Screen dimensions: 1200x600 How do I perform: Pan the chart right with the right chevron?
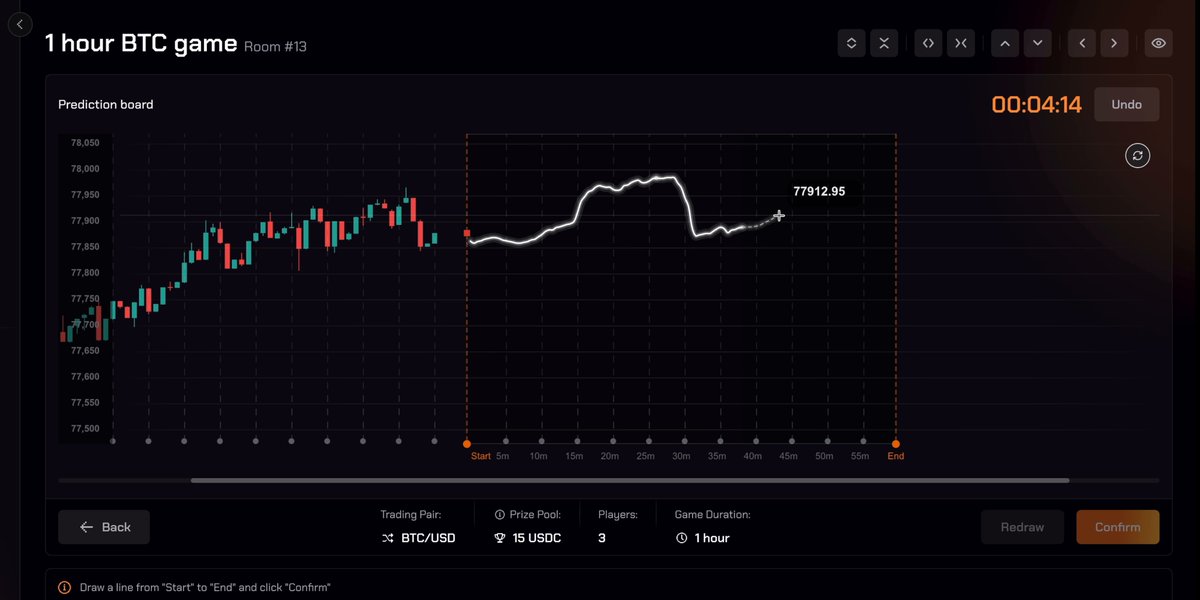click(x=1114, y=43)
